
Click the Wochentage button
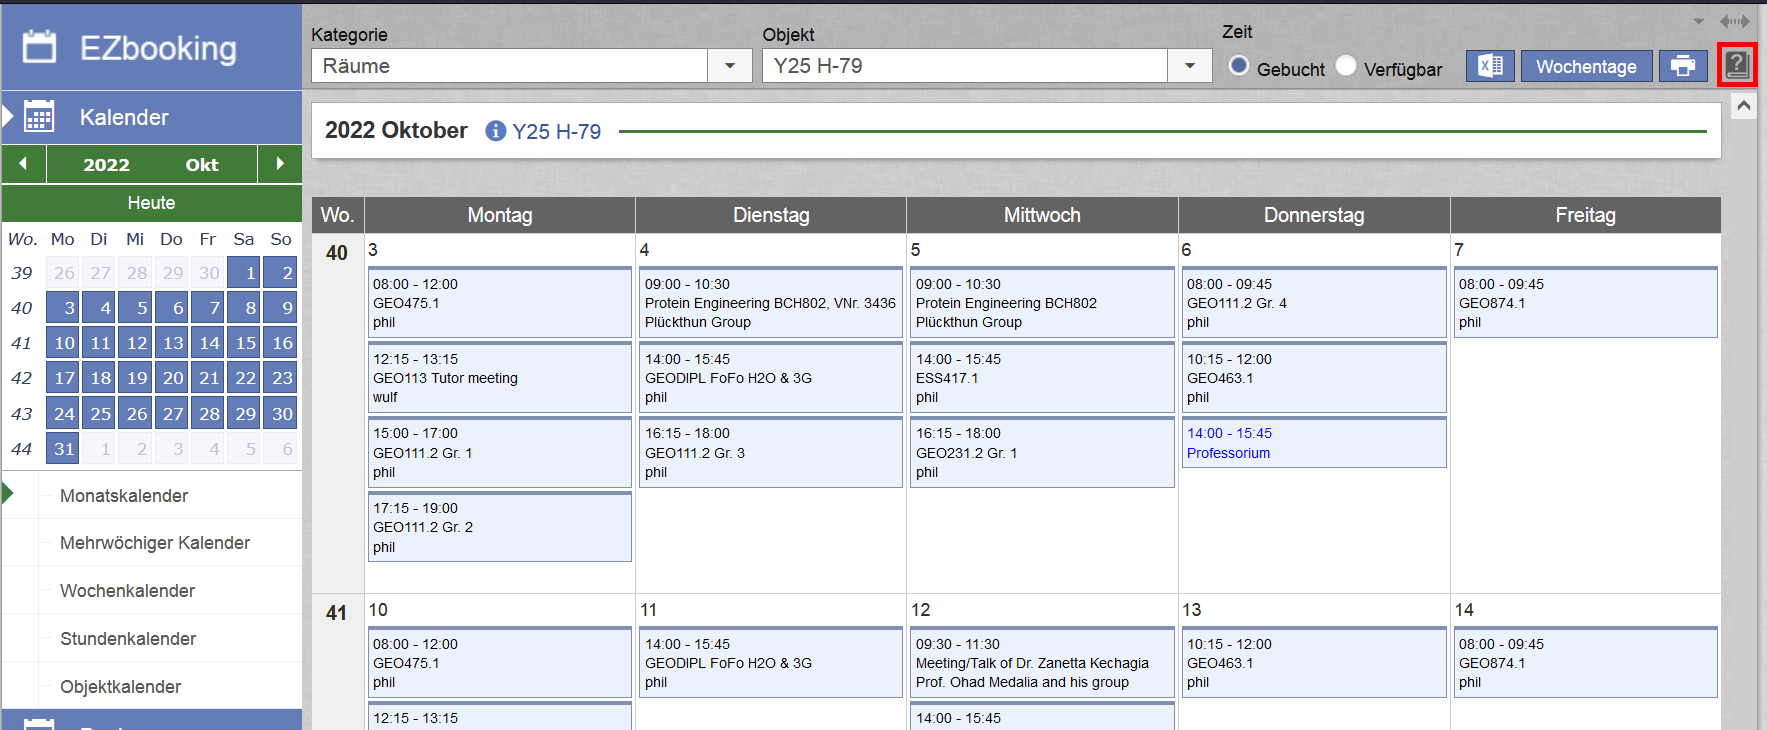point(1587,66)
